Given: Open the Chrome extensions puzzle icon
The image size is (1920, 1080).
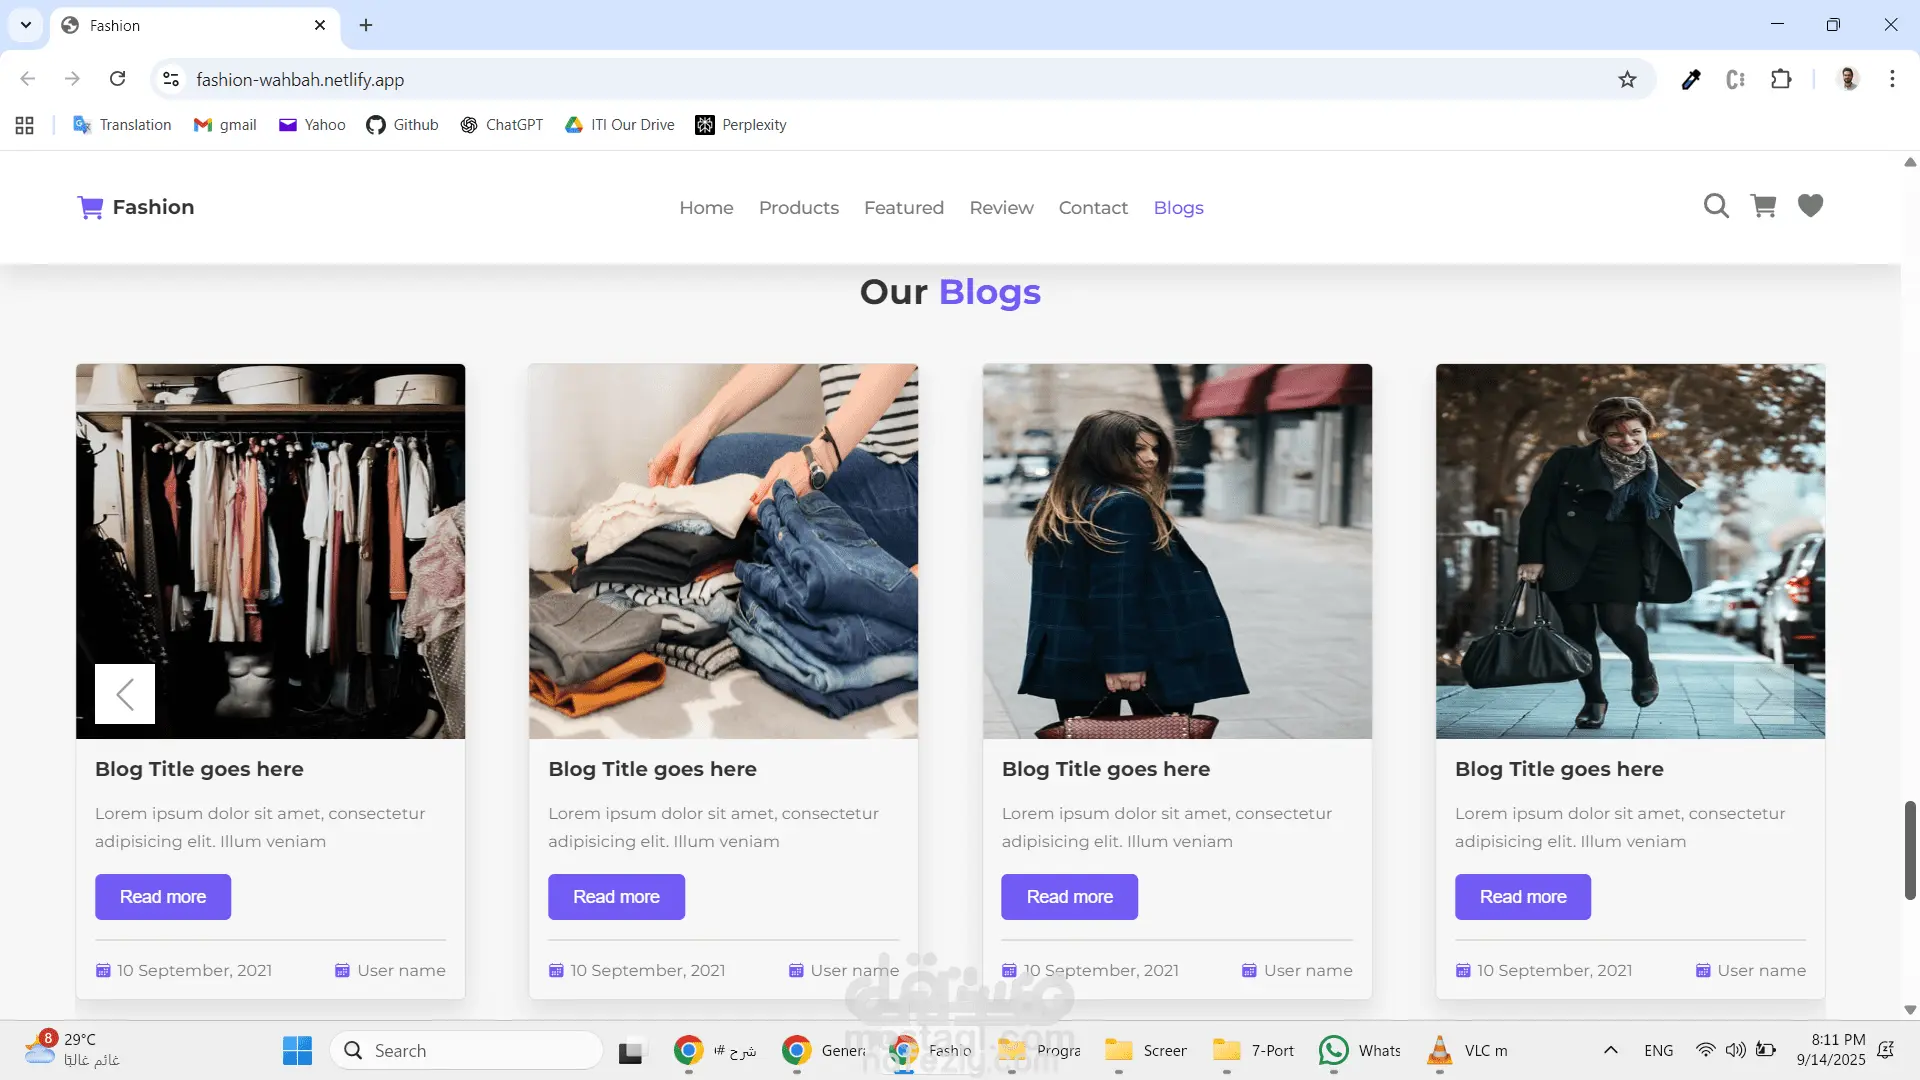Looking at the screenshot, I should [x=1781, y=80].
